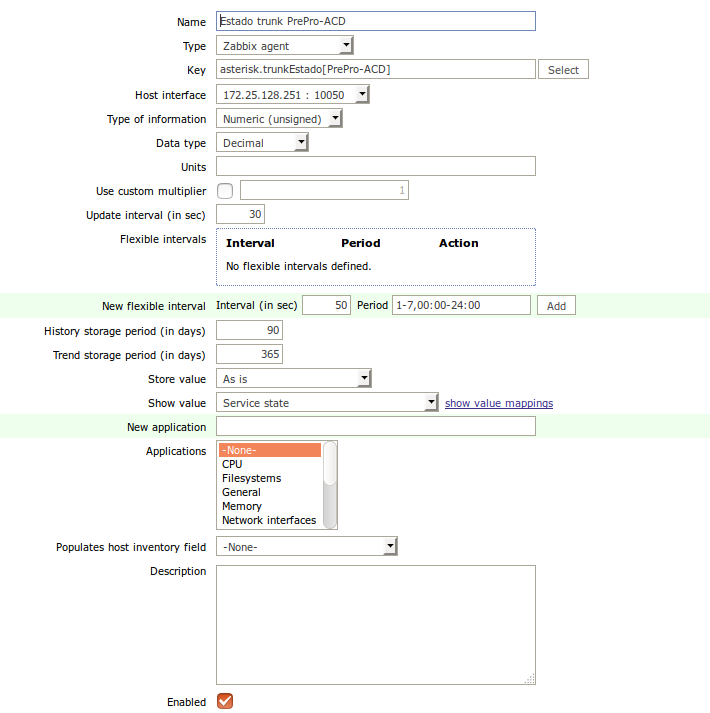Open the Show value dropdown showing Service state
This screenshot has height=713, width=710.
click(327, 402)
